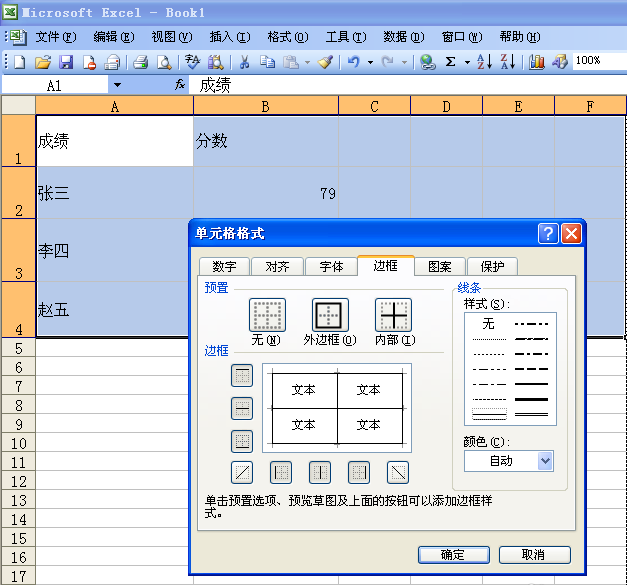Click the Format Painter brush icon

[x=325, y=62]
